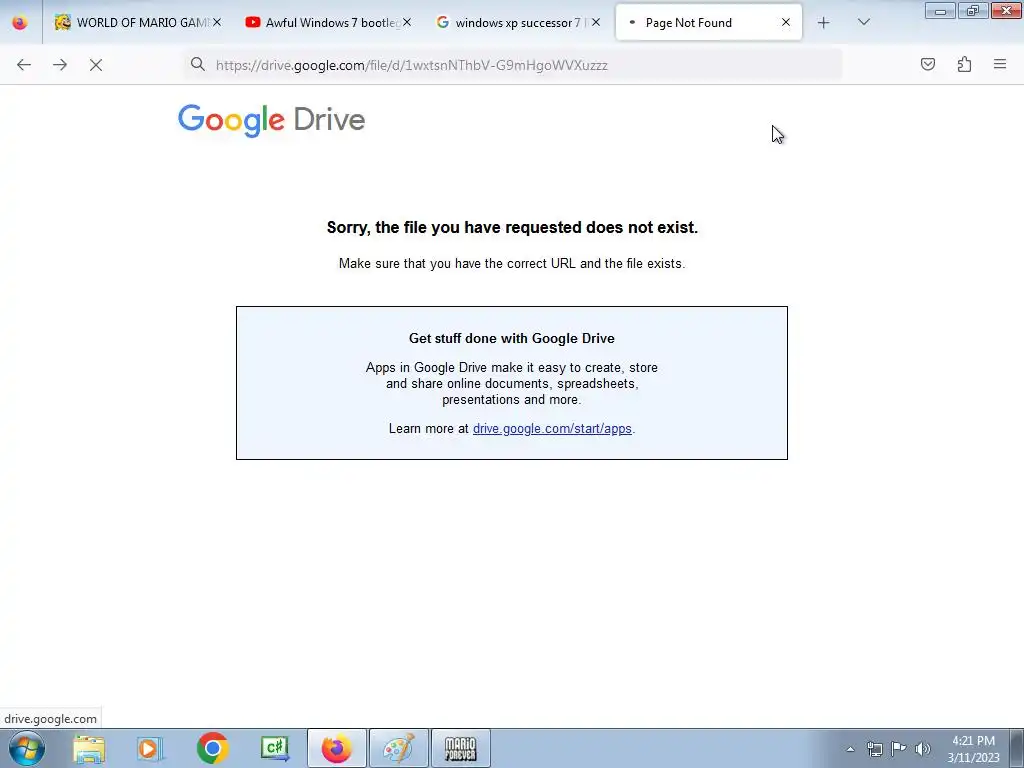Close the Awful Windows 7 bootleg tab
Image resolution: width=1024 pixels, height=768 pixels.
click(407, 22)
